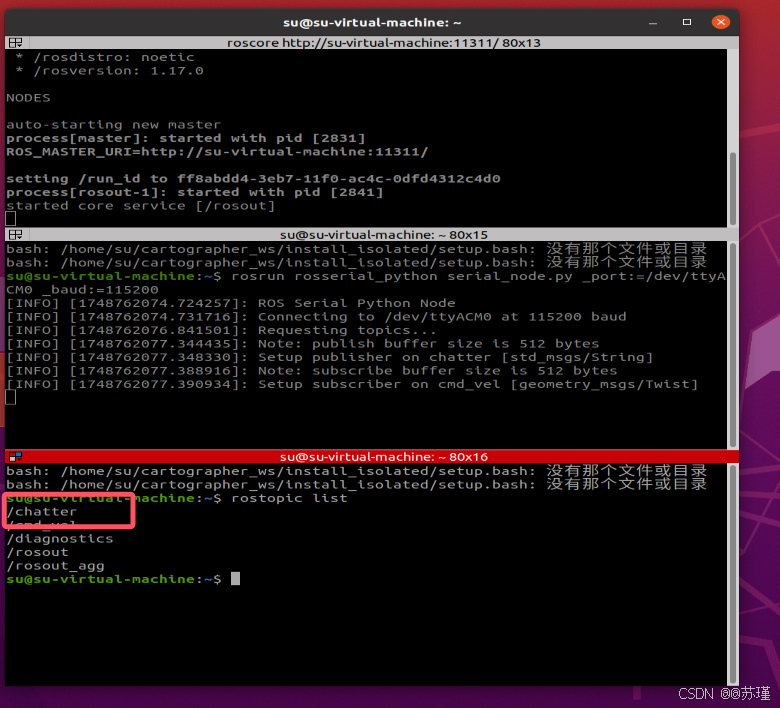780x708 pixels.
Task: Click Connecting to /dev/ttyACM0 line
Action: (316, 316)
